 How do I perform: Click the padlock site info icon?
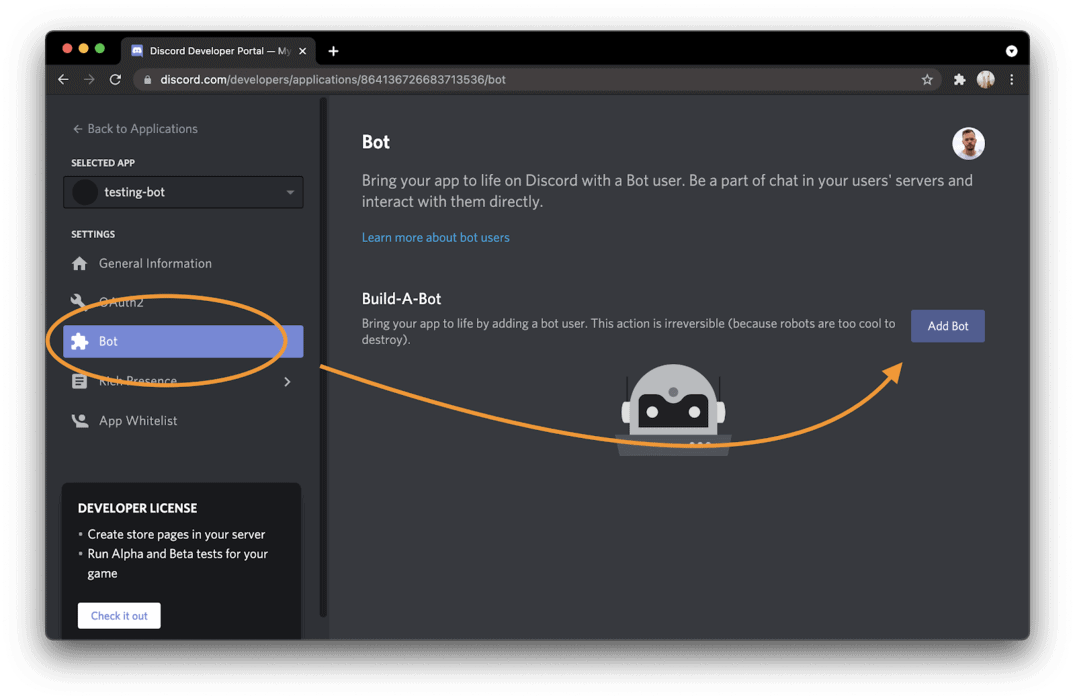[x=147, y=80]
